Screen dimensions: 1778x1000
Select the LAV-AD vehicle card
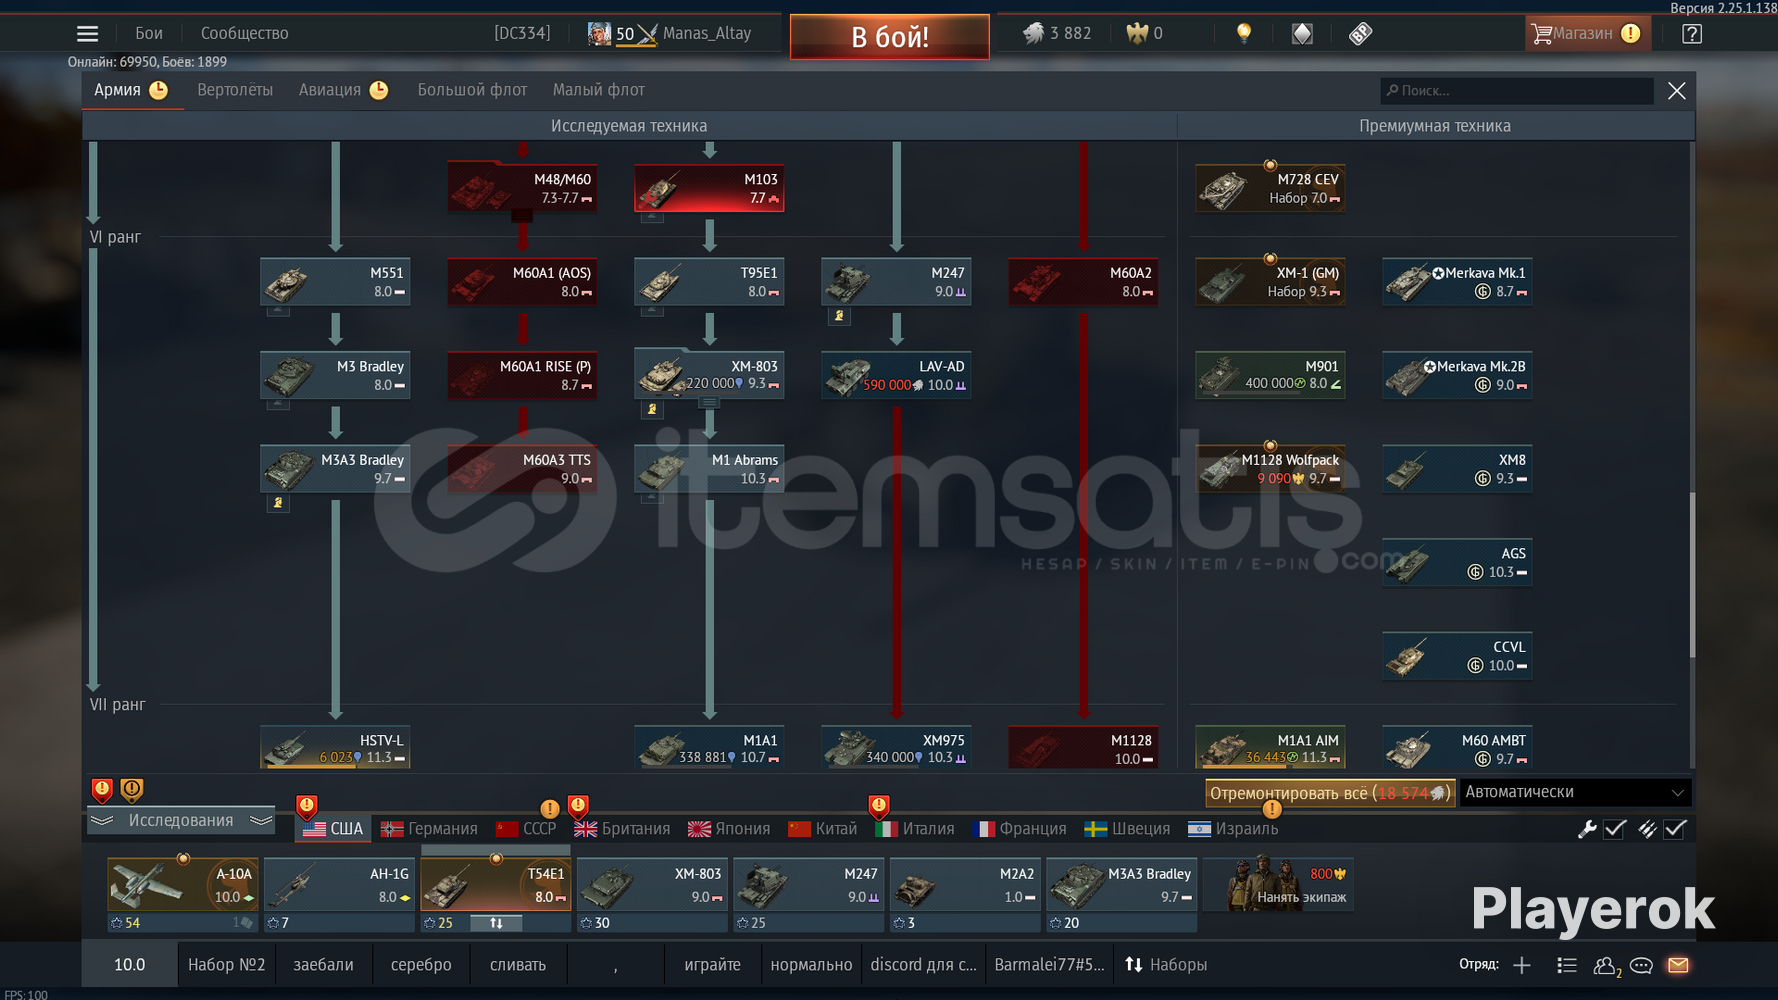[896, 375]
